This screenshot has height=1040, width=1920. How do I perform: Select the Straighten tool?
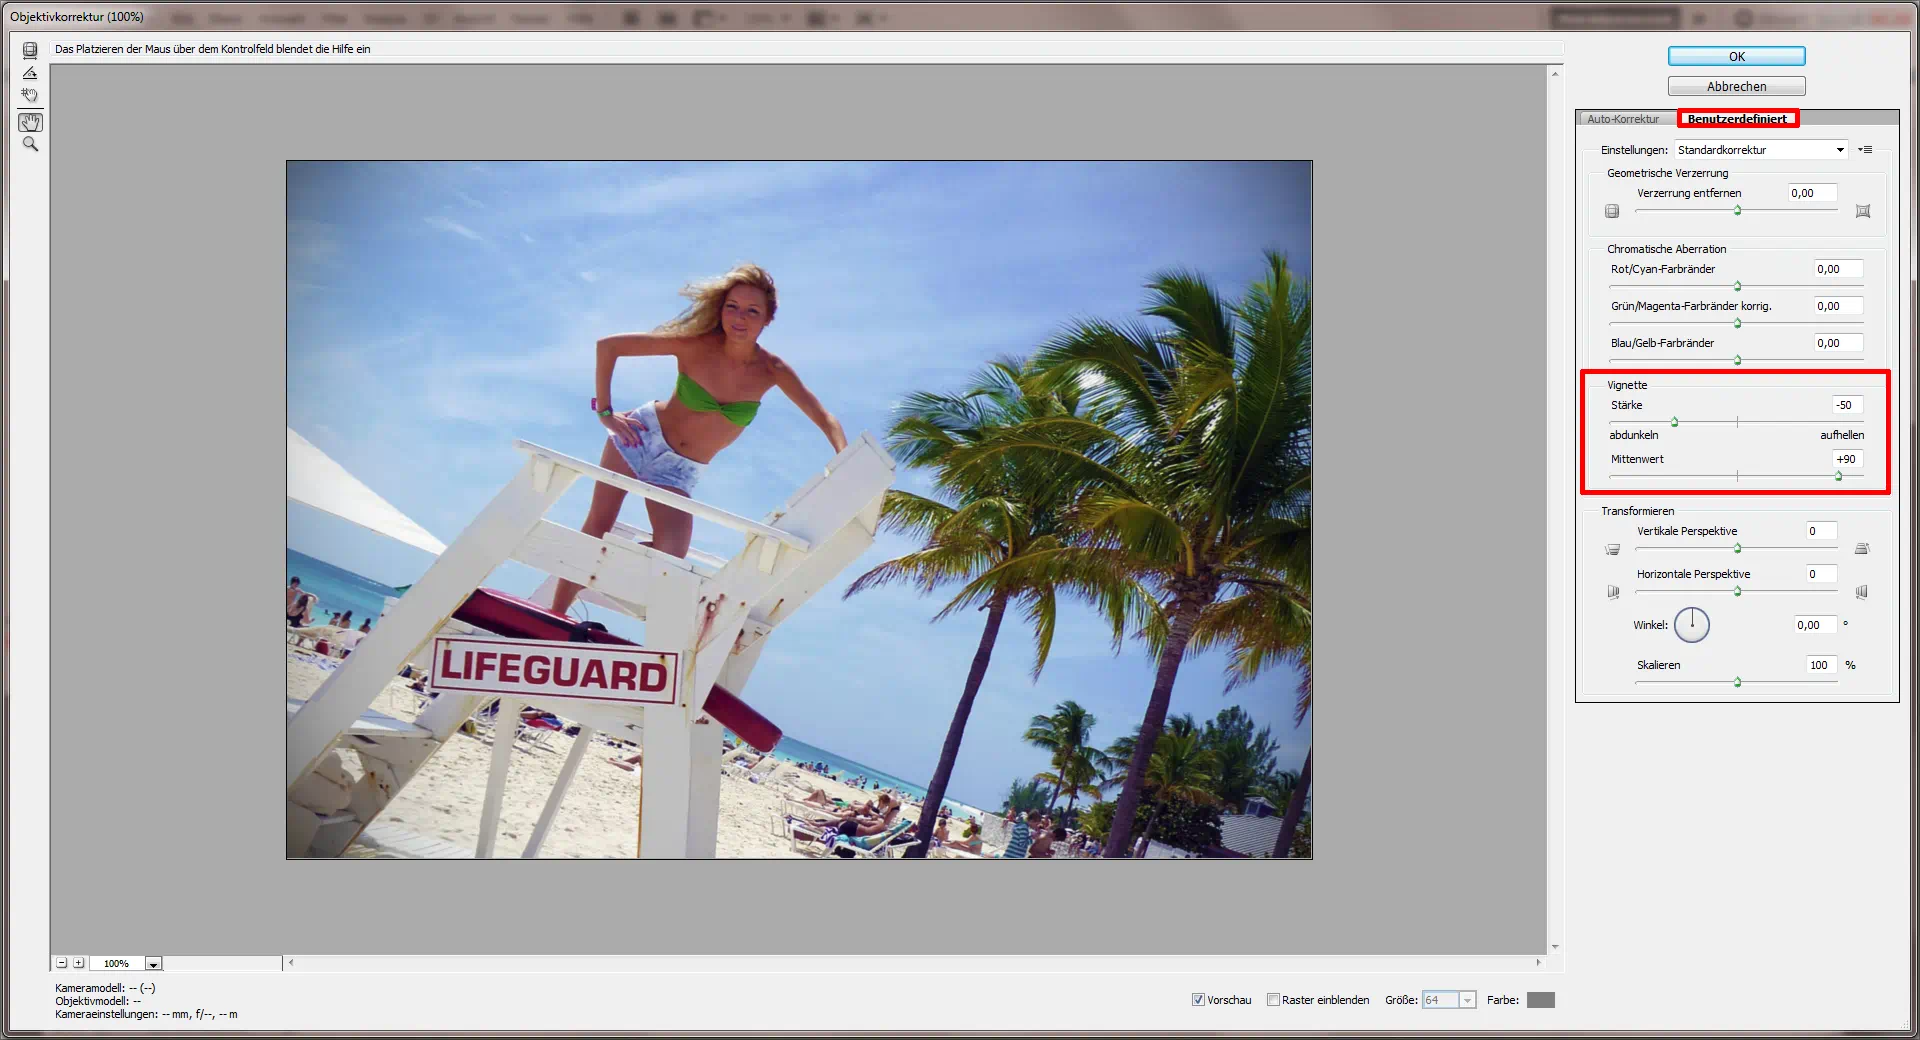coord(30,73)
